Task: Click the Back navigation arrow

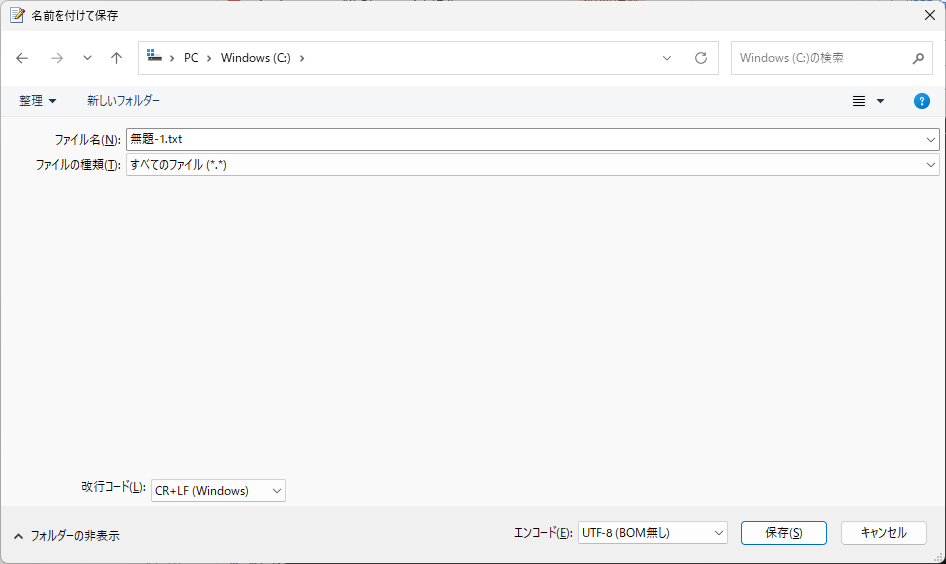Action: pos(23,58)
